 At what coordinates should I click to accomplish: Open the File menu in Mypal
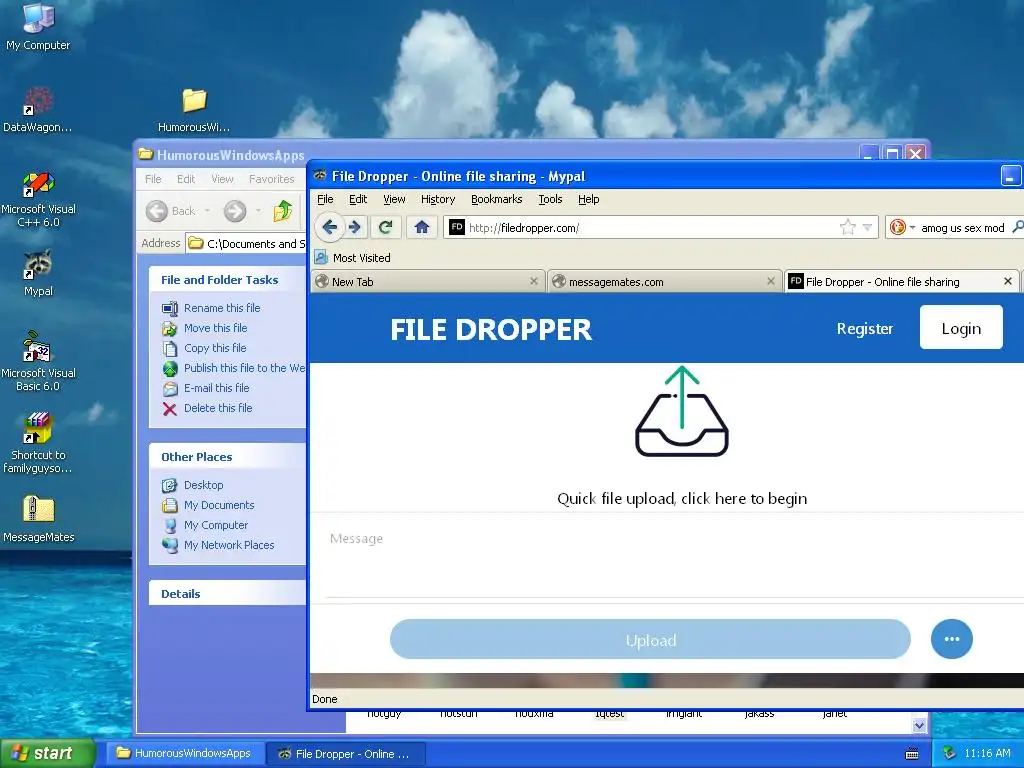325,199
